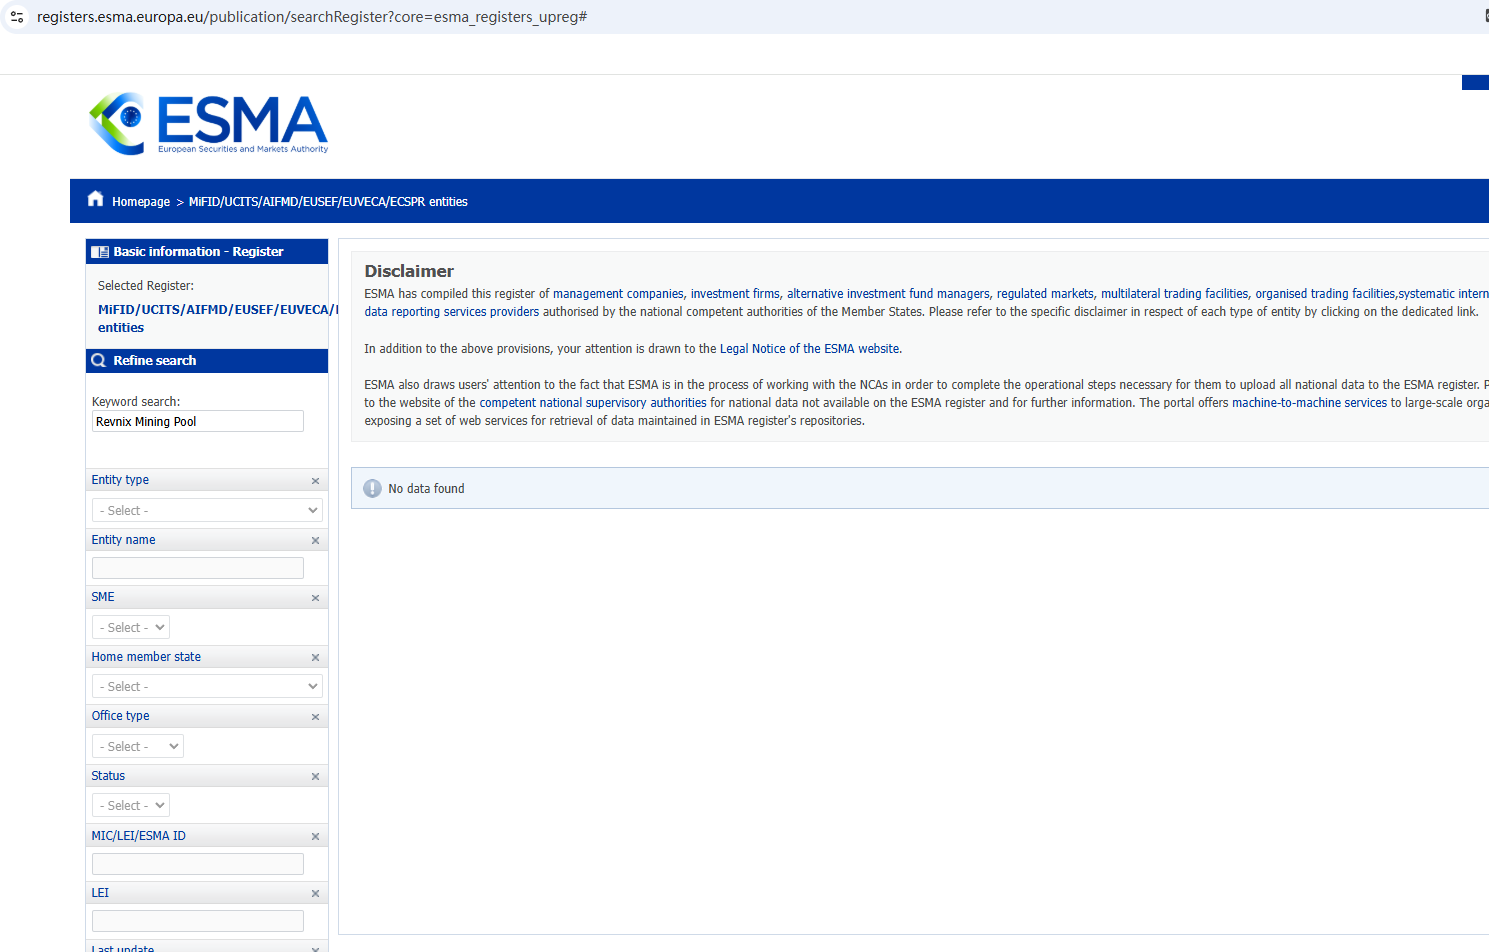Click the Basic information - Register header text

[198, 252]
